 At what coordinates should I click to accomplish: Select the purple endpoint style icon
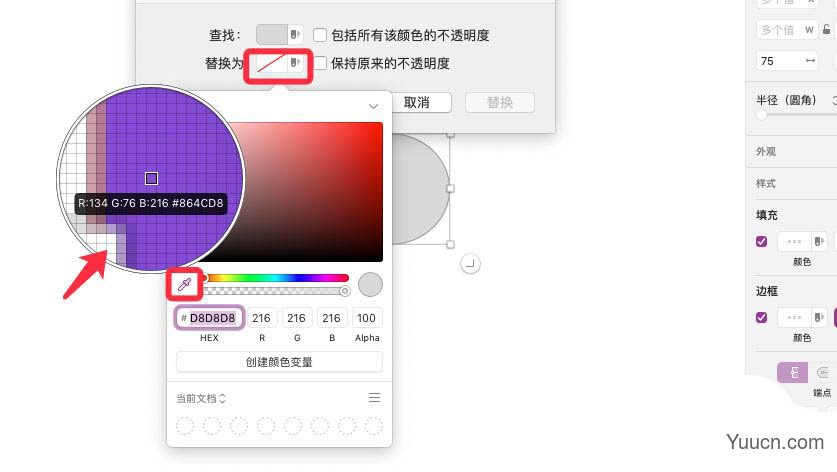point(793,373)
